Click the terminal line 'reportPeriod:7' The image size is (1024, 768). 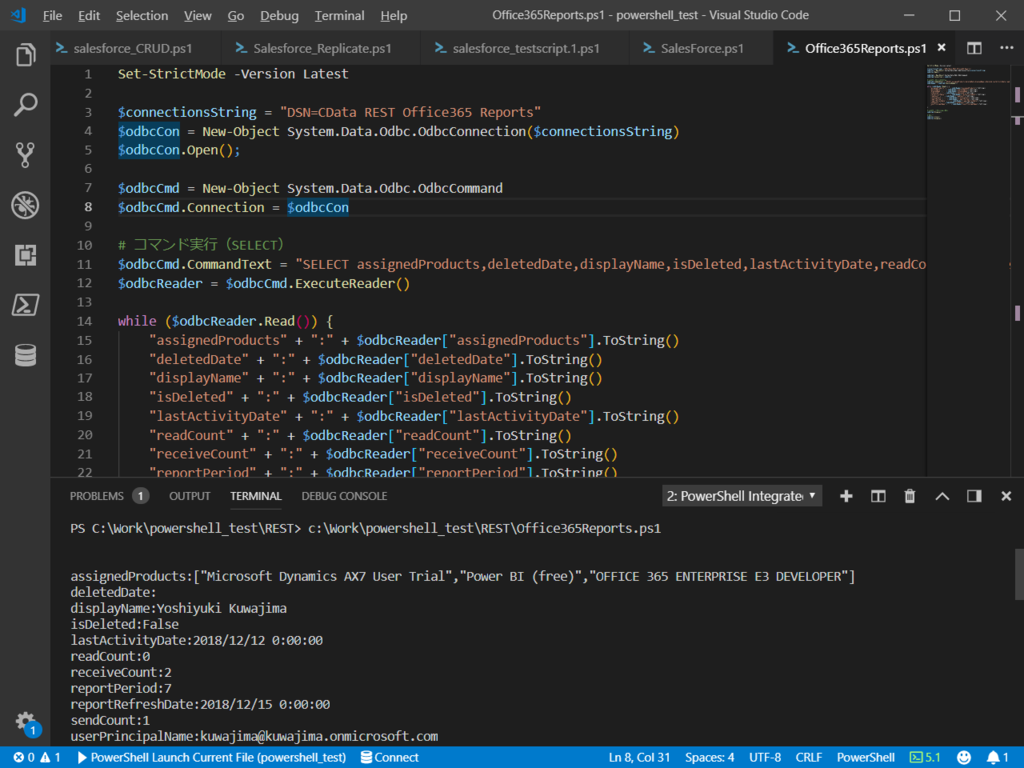121,688
